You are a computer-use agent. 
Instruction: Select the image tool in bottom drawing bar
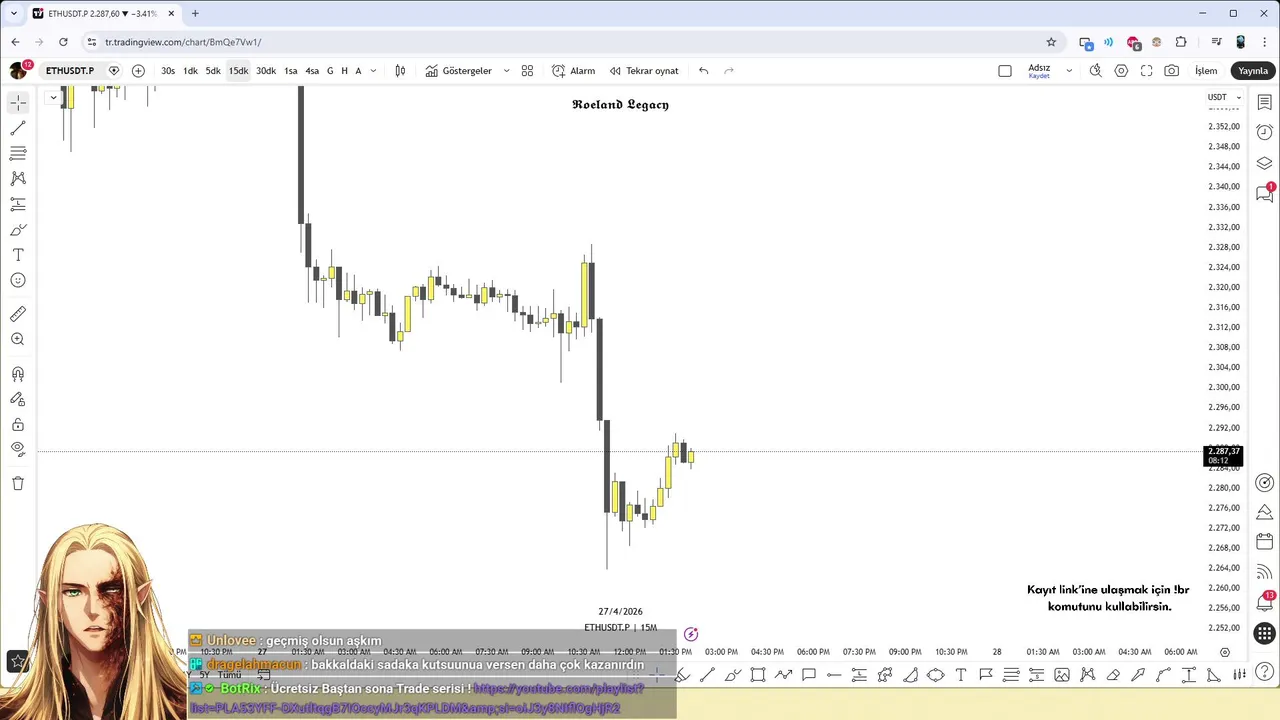tap(1062, 675)
